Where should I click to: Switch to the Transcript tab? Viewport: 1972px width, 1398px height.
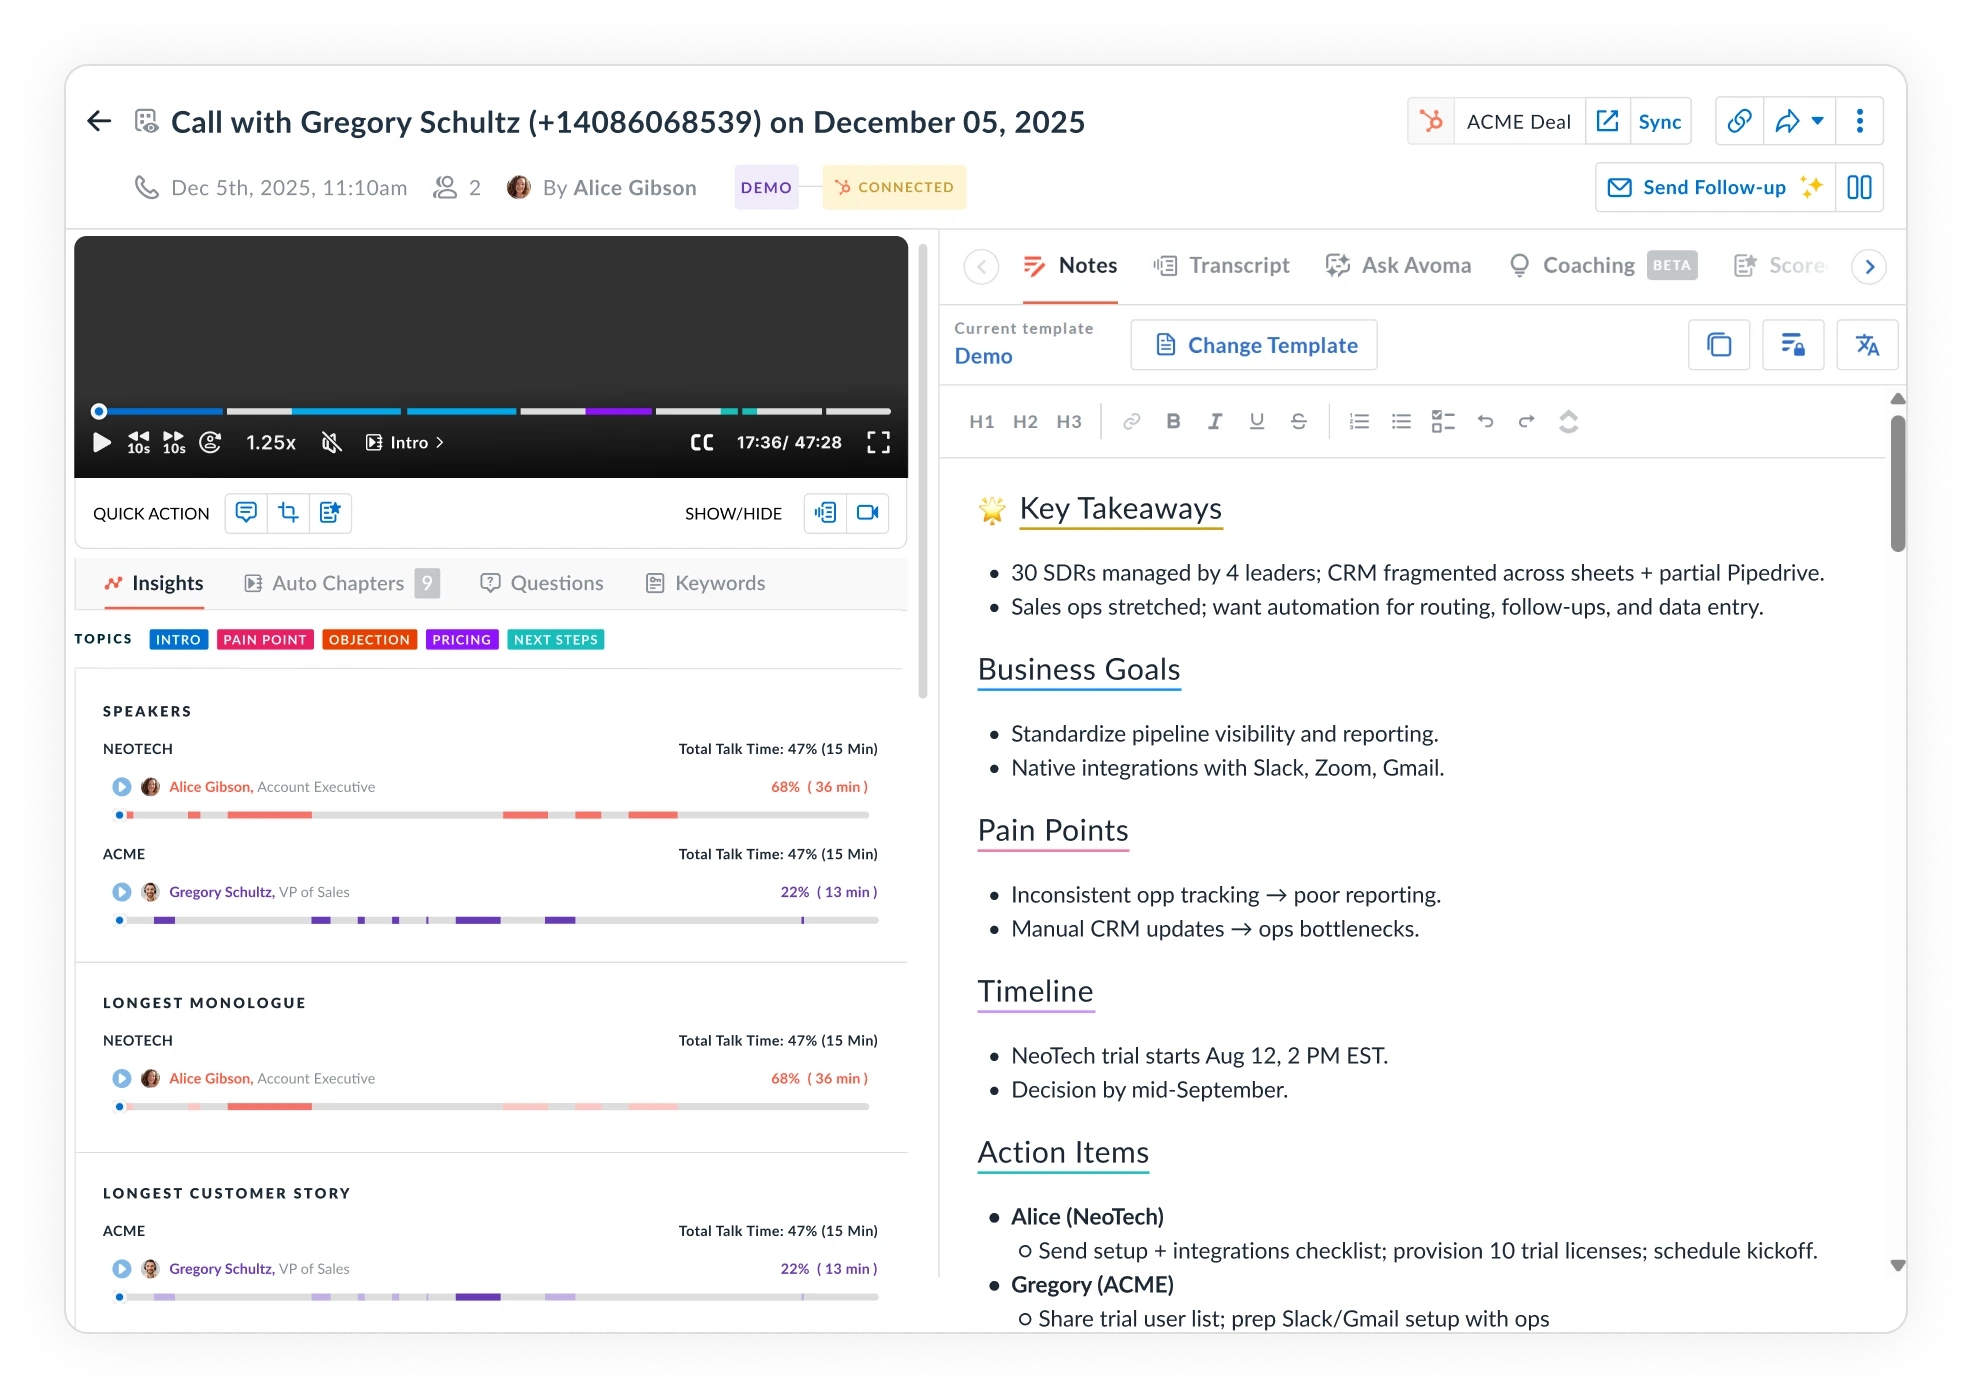tap(1221, 265)
